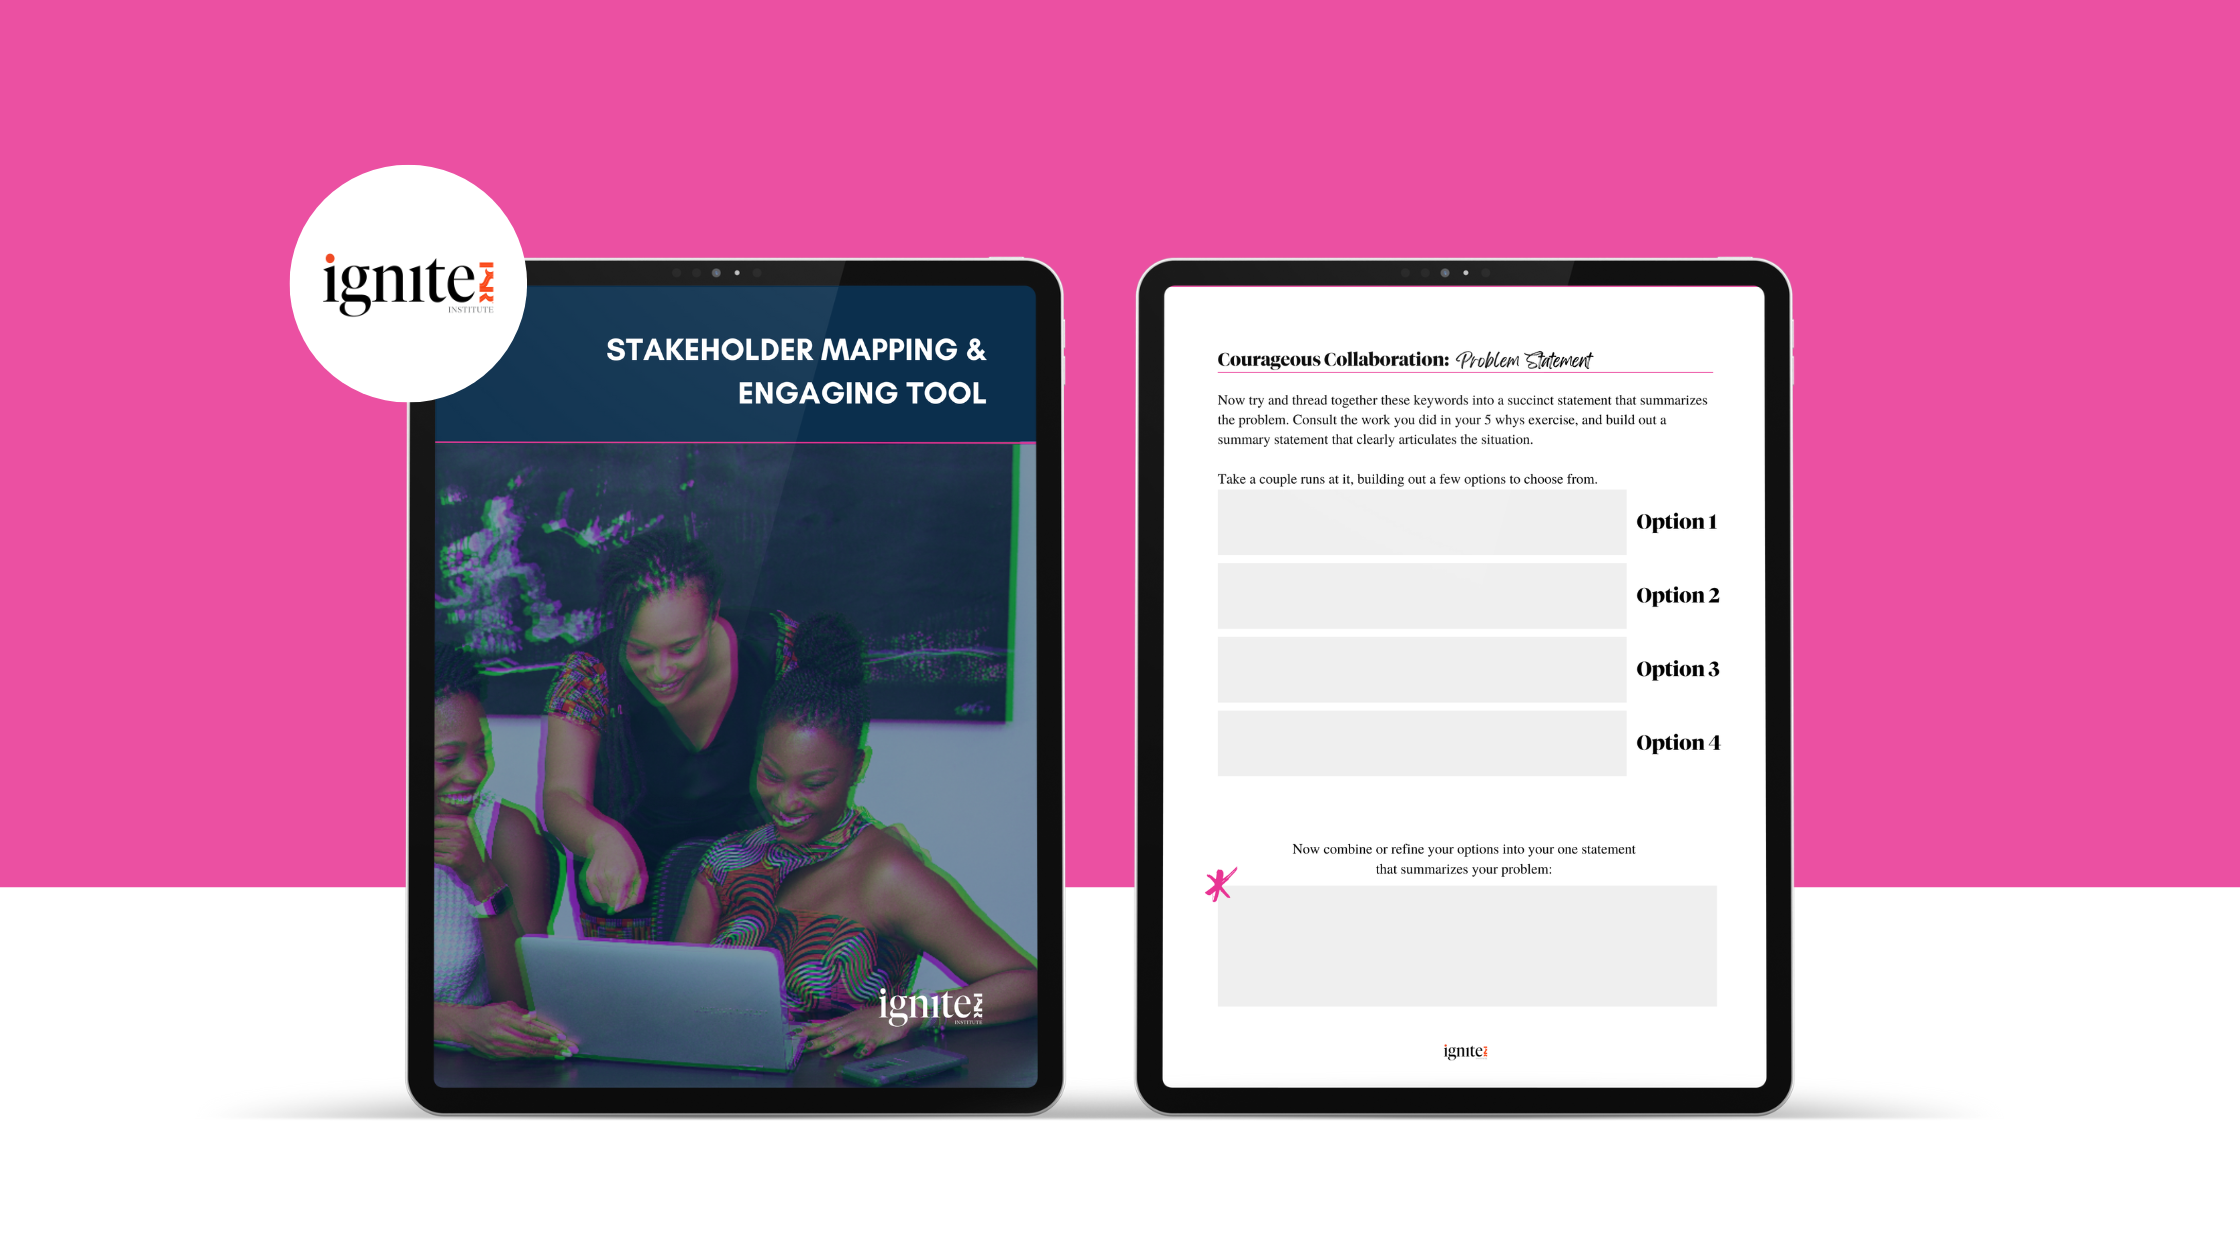Viewport: 2240px width, 1260px height.
Task: Click Option 1 input field
Action: click(x=1418, y=522)
